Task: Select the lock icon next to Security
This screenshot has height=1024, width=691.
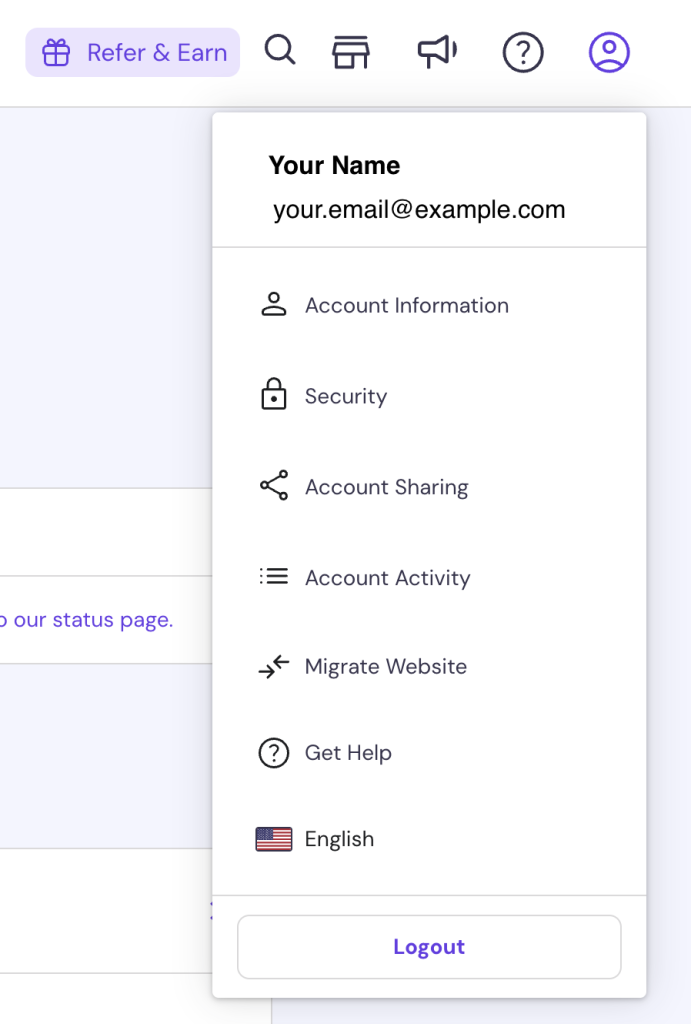Action: click(273, 395)
